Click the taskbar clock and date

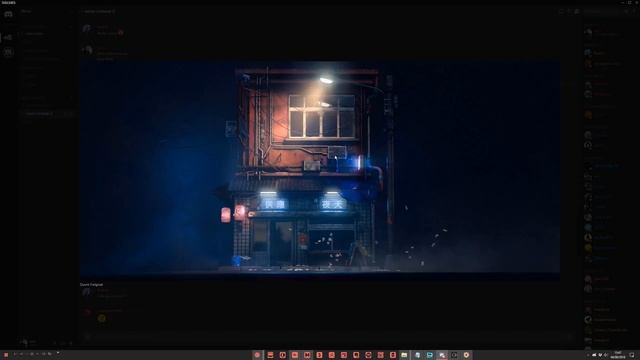[618, 355]
